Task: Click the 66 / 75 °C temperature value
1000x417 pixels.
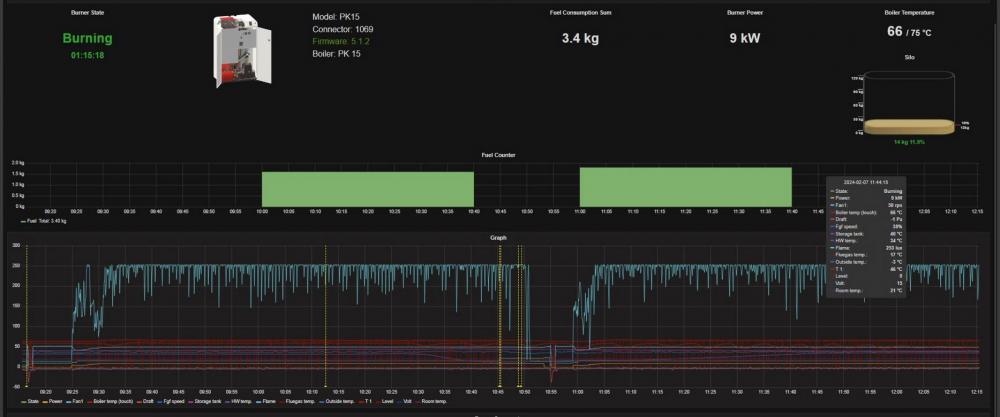Action: click(909, 31)
